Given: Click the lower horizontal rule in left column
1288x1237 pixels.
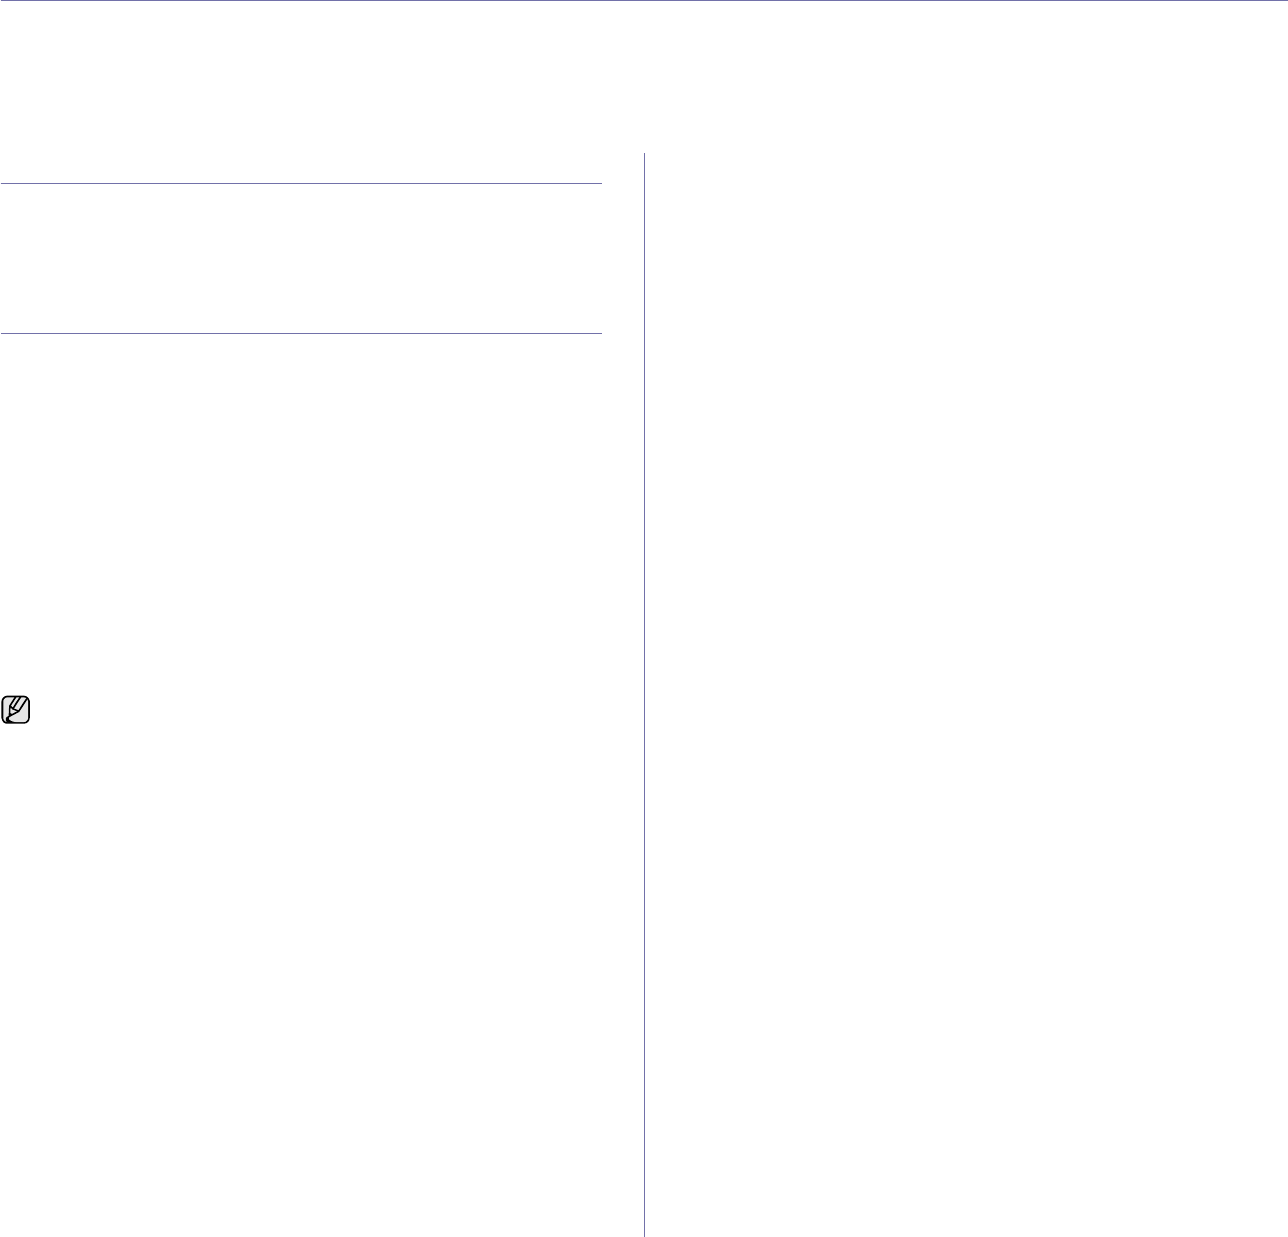Looking at the screenshot, I should point(300,333).
